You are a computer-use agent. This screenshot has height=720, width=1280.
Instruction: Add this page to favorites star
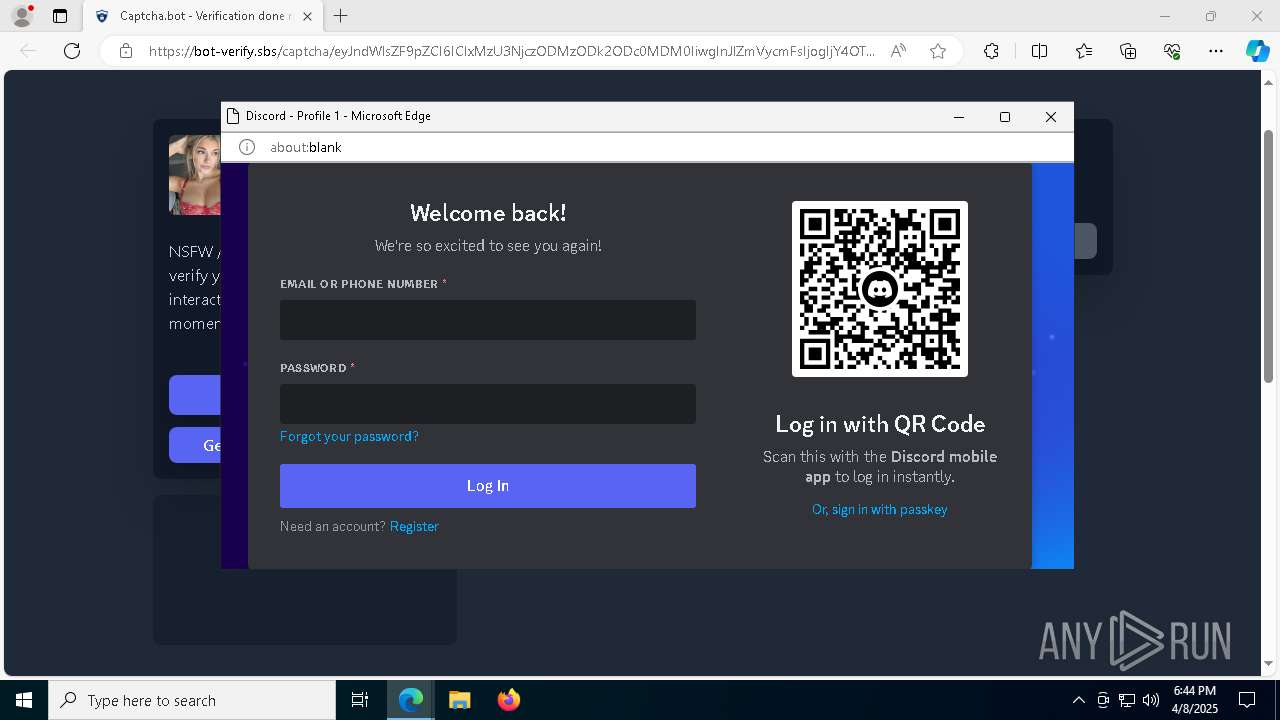(x=938, y=51)
